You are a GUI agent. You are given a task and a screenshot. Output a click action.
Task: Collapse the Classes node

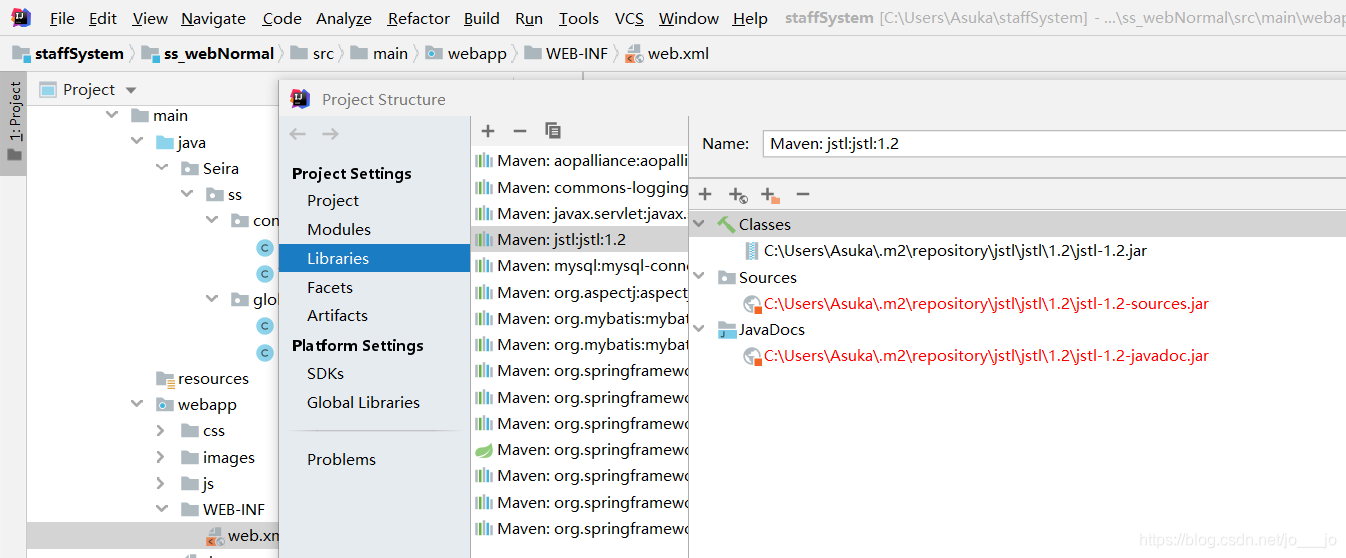[699, 224]
